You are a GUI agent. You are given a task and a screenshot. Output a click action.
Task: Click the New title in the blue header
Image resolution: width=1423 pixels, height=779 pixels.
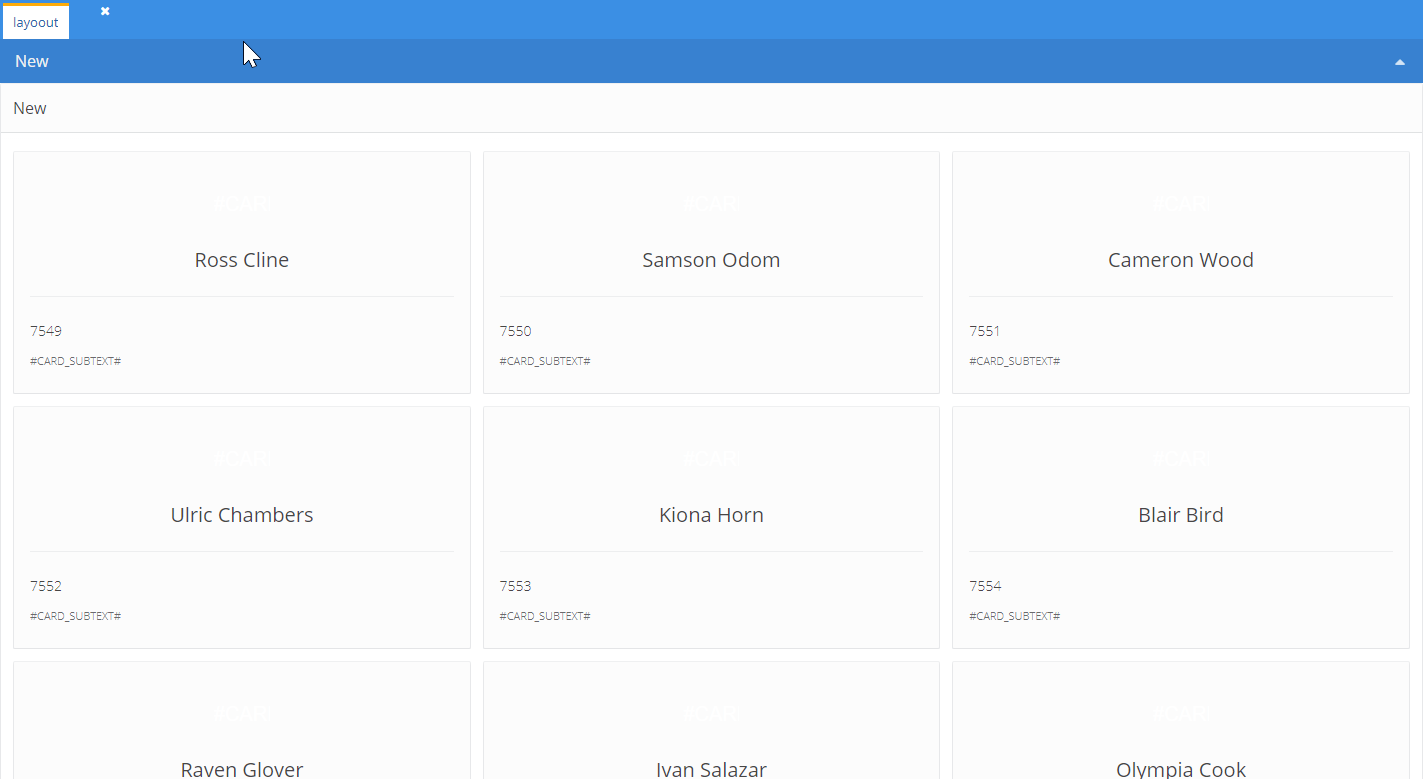(32, 61)
